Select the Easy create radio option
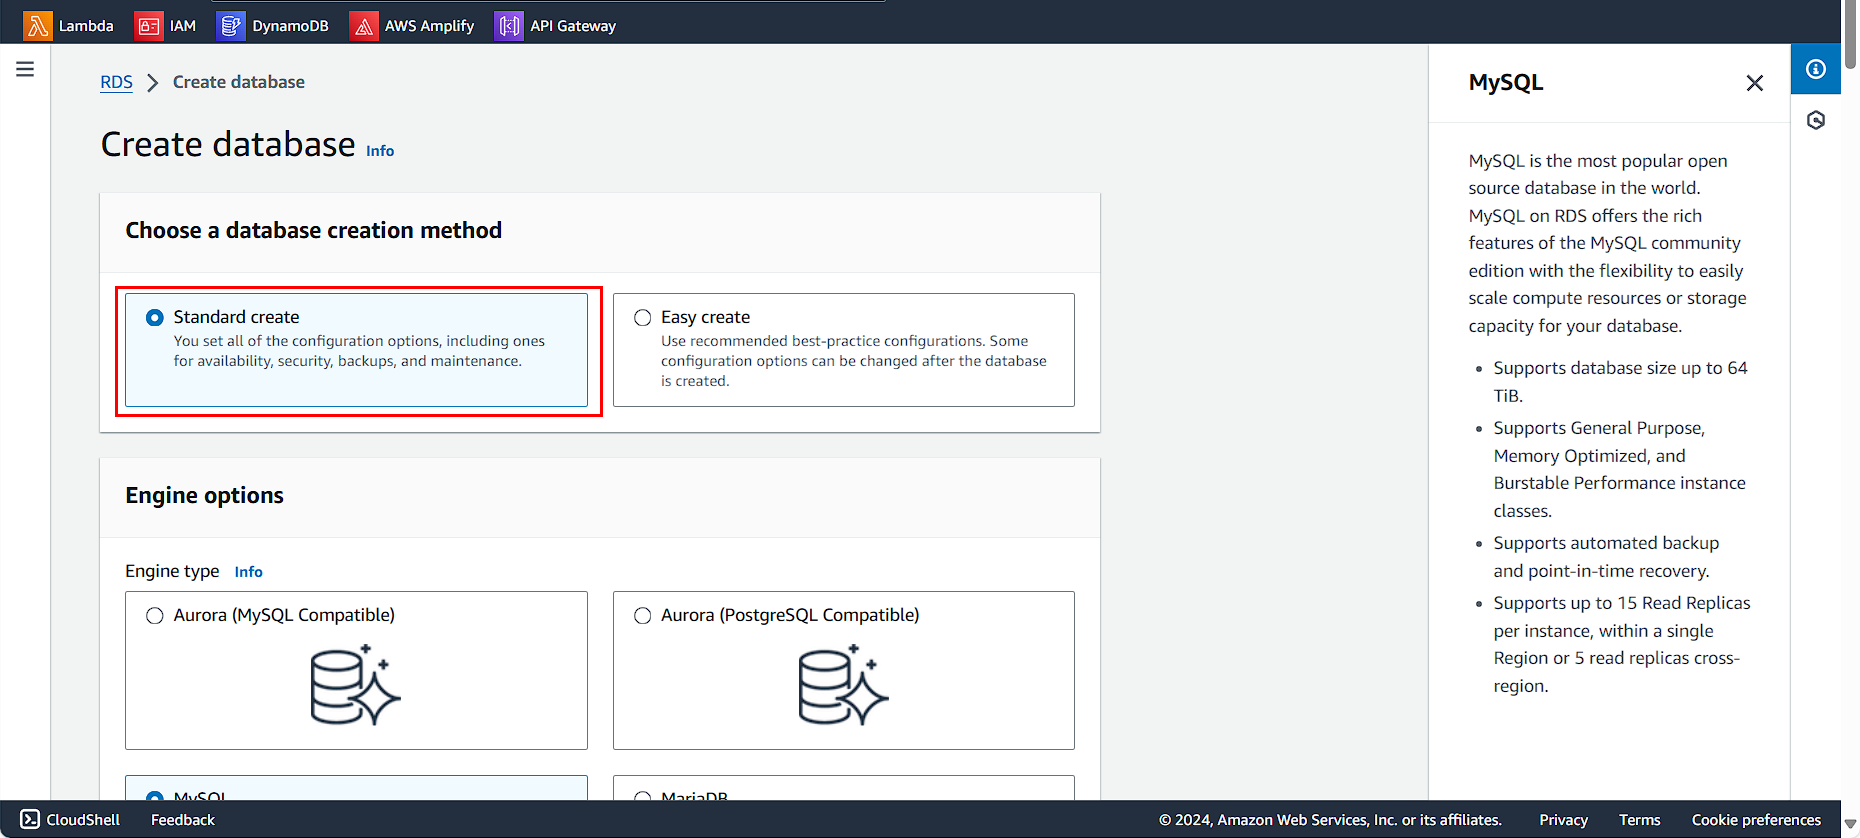Screen dimensions: 1860x838 643,318
